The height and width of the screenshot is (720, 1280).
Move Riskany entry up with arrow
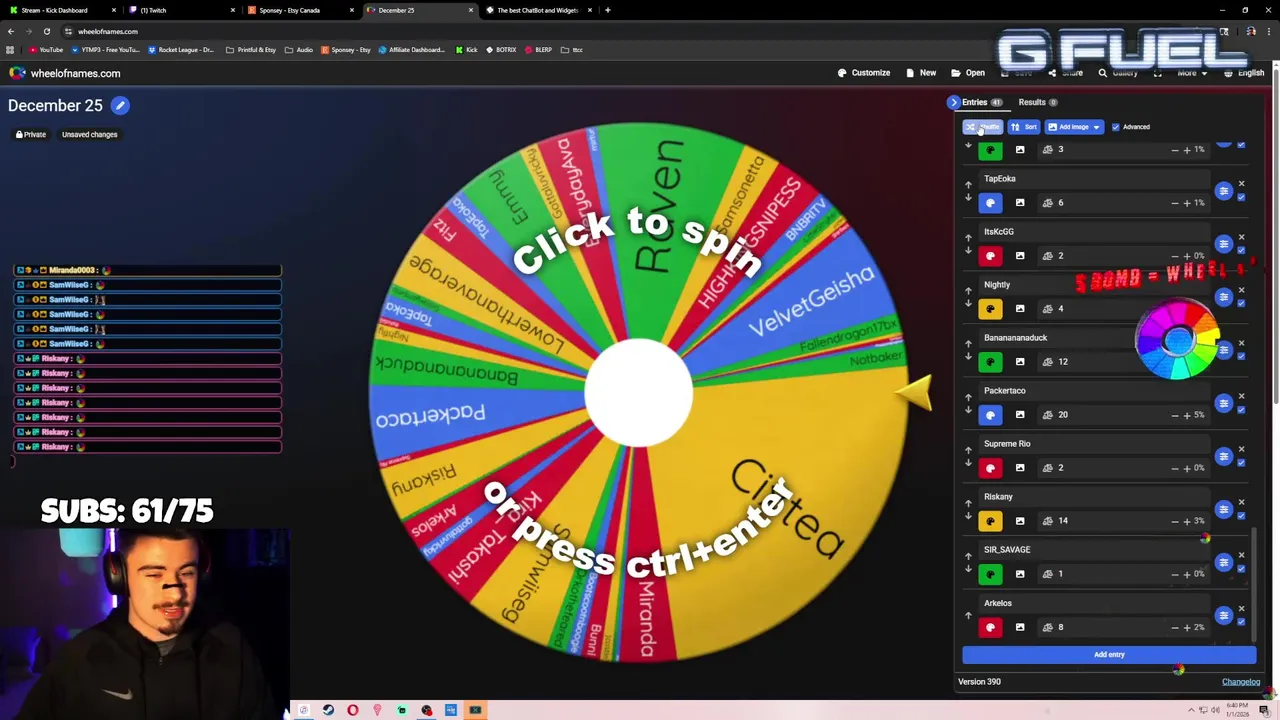(x=968, y=502)
